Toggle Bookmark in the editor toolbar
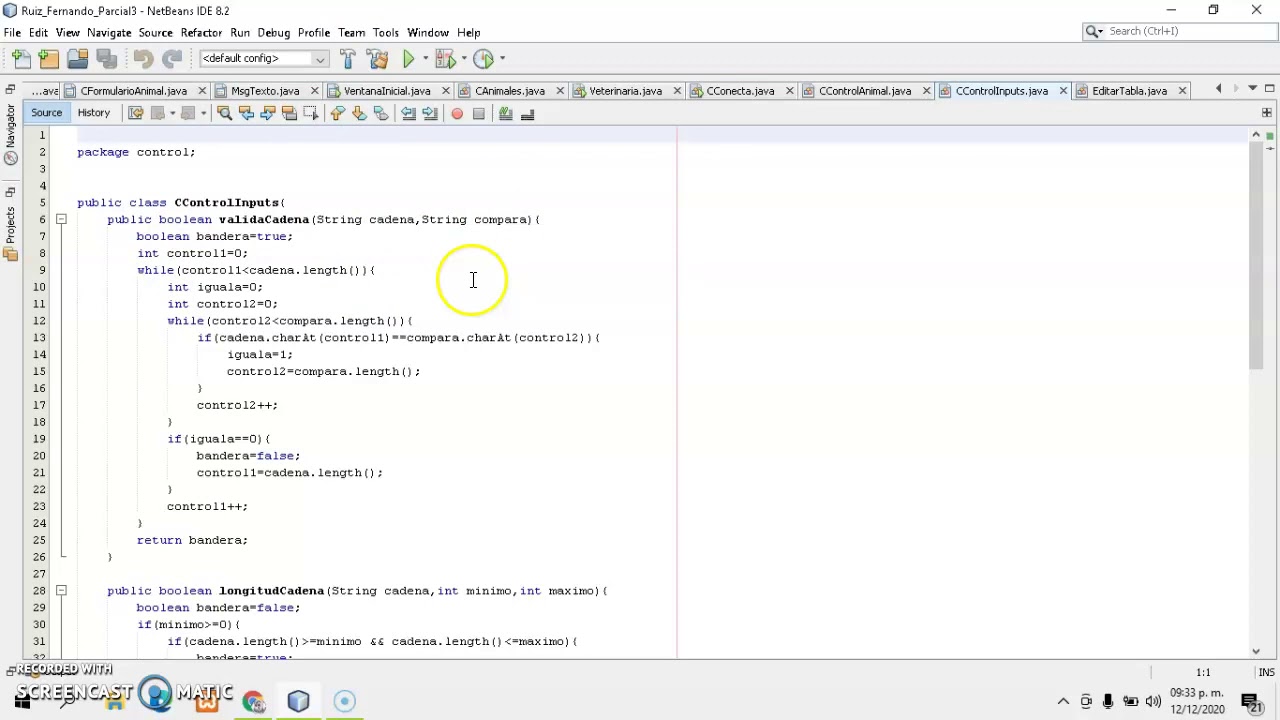Image resolution: width=1280 pixels, height=720 pixels. pos(381,113)
